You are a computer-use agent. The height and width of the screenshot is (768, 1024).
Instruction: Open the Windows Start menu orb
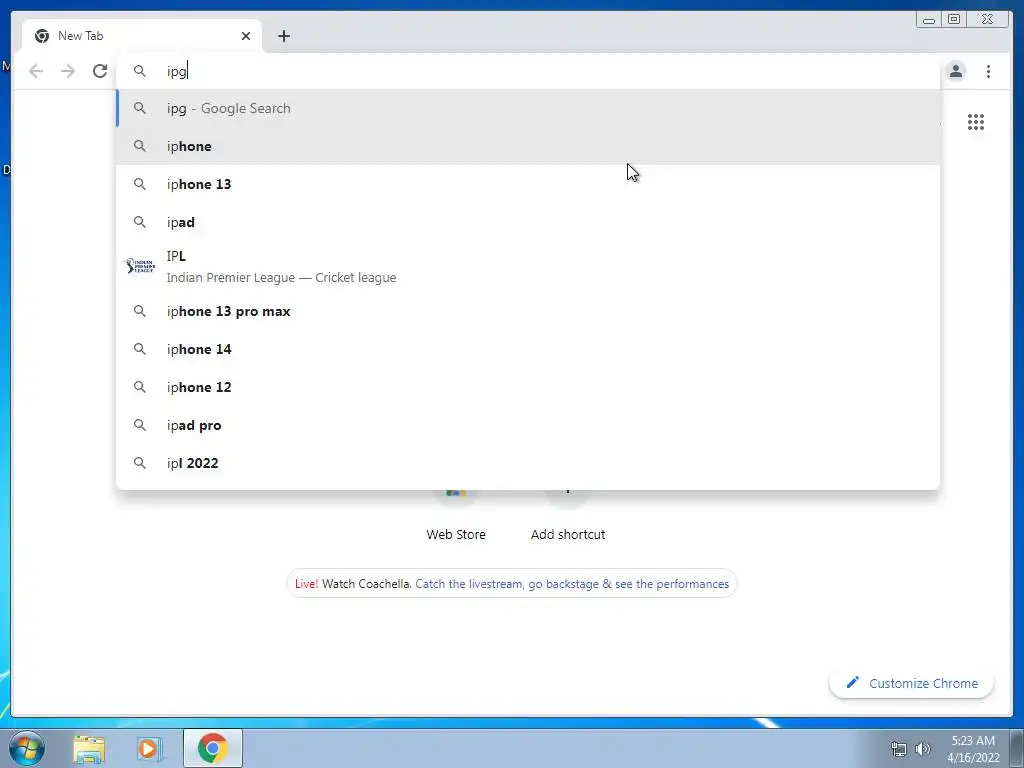[x=27, y=748]
